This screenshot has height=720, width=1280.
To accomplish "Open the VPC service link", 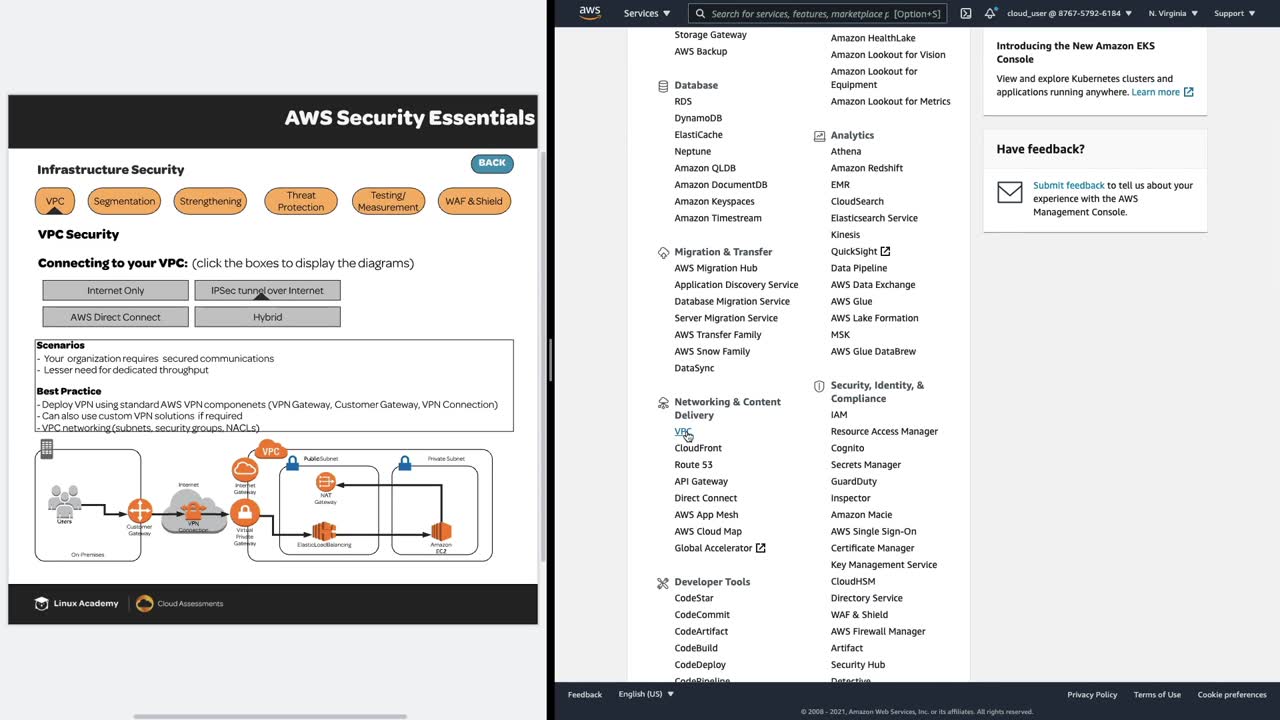I will click(683, 432).
